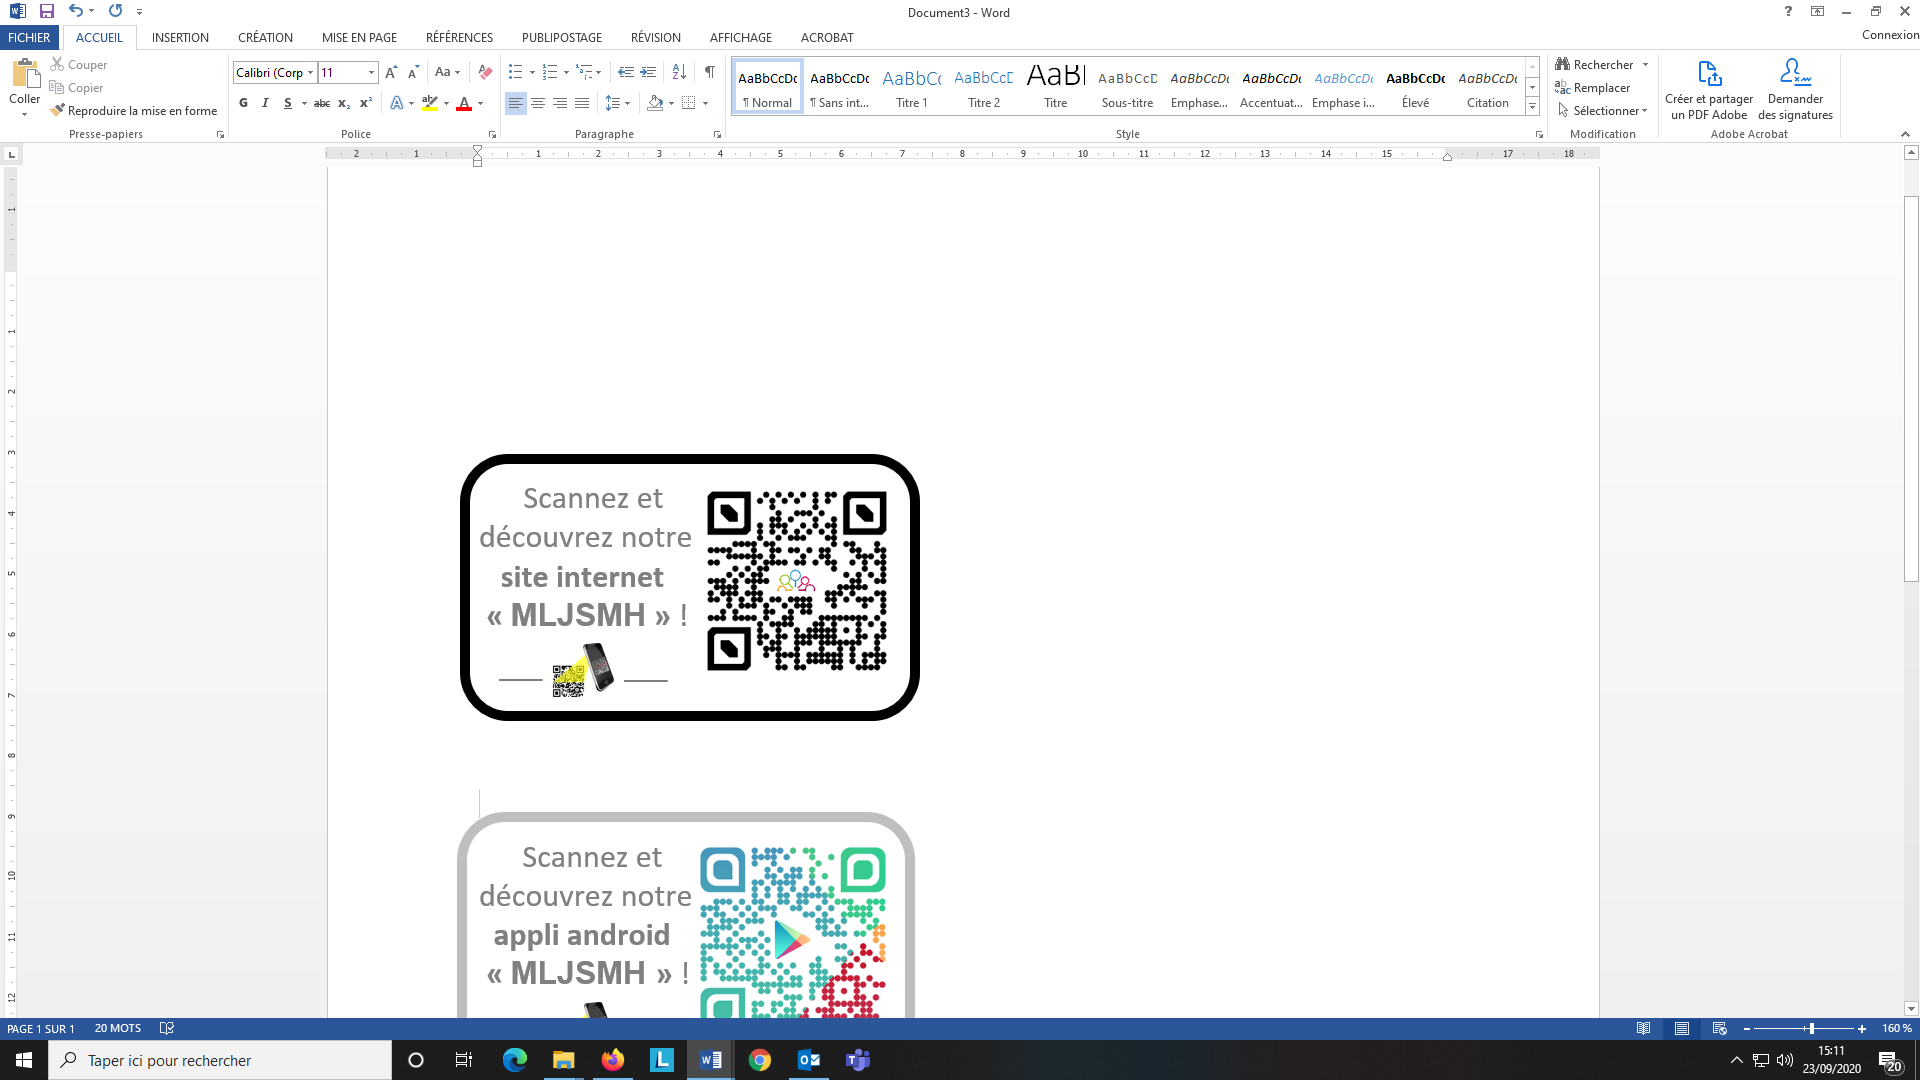This screenshot has width=1920, height=1080.
Task: Switch to the INSERTION tab
Action: (180, 37)
